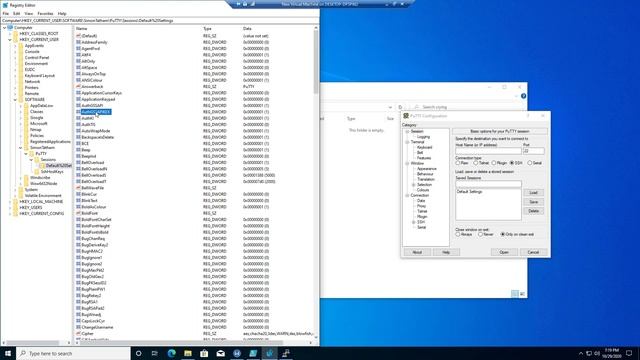Select Raw connection type in PuTTY
640x360 pixels.
point(458,163)
